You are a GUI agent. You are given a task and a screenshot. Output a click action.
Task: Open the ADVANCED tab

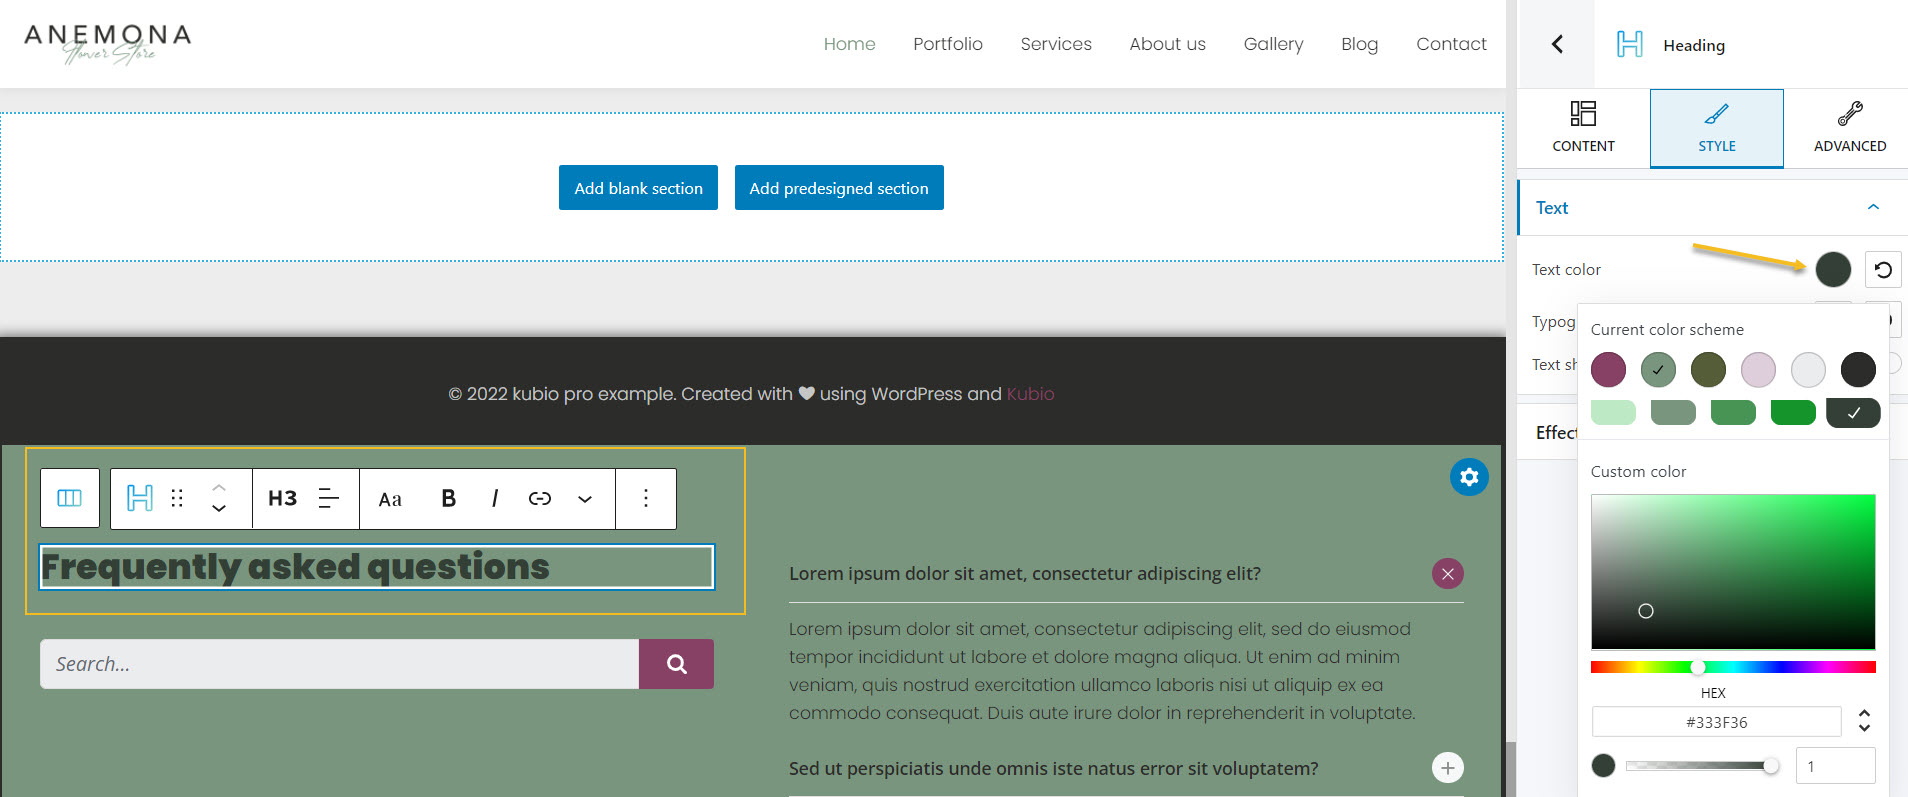pyautogui.click(x=1850, y=127)
